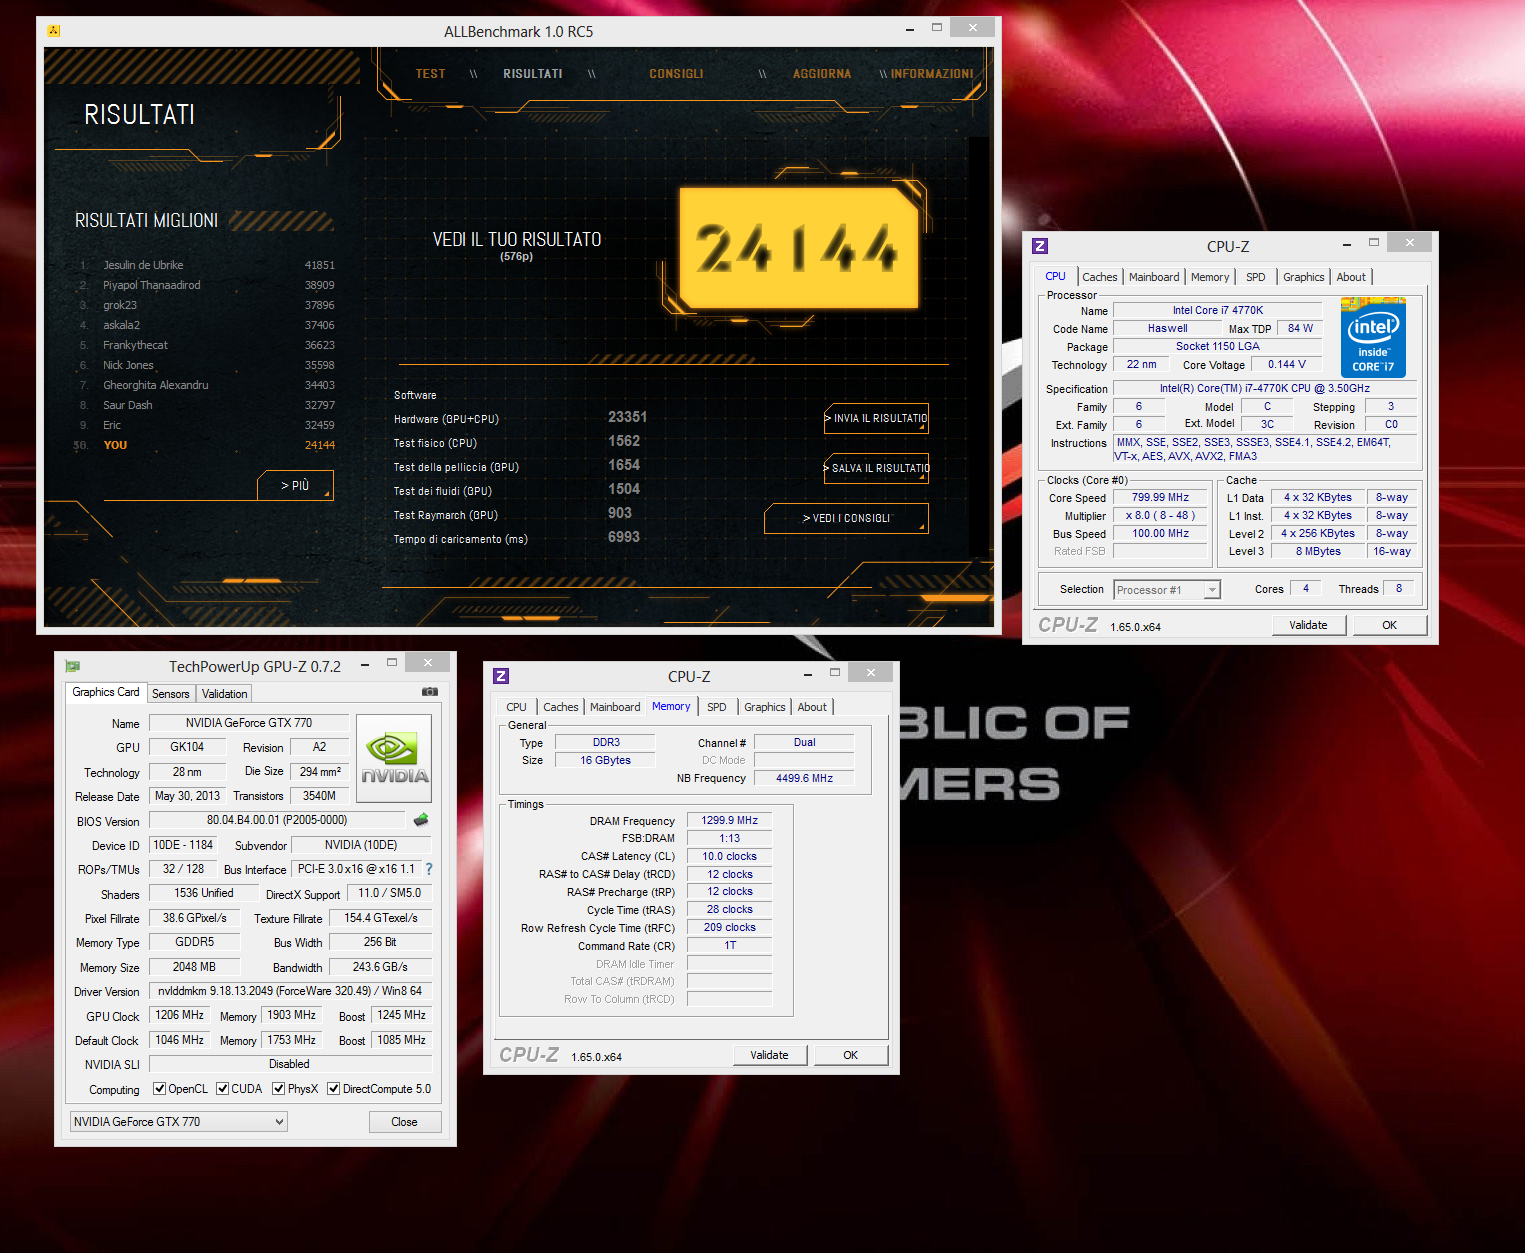Click the memory Type value DDR3
The width and height of the screenshot is (1525, 1253).
pyautogui.click(x=606, y=742)
